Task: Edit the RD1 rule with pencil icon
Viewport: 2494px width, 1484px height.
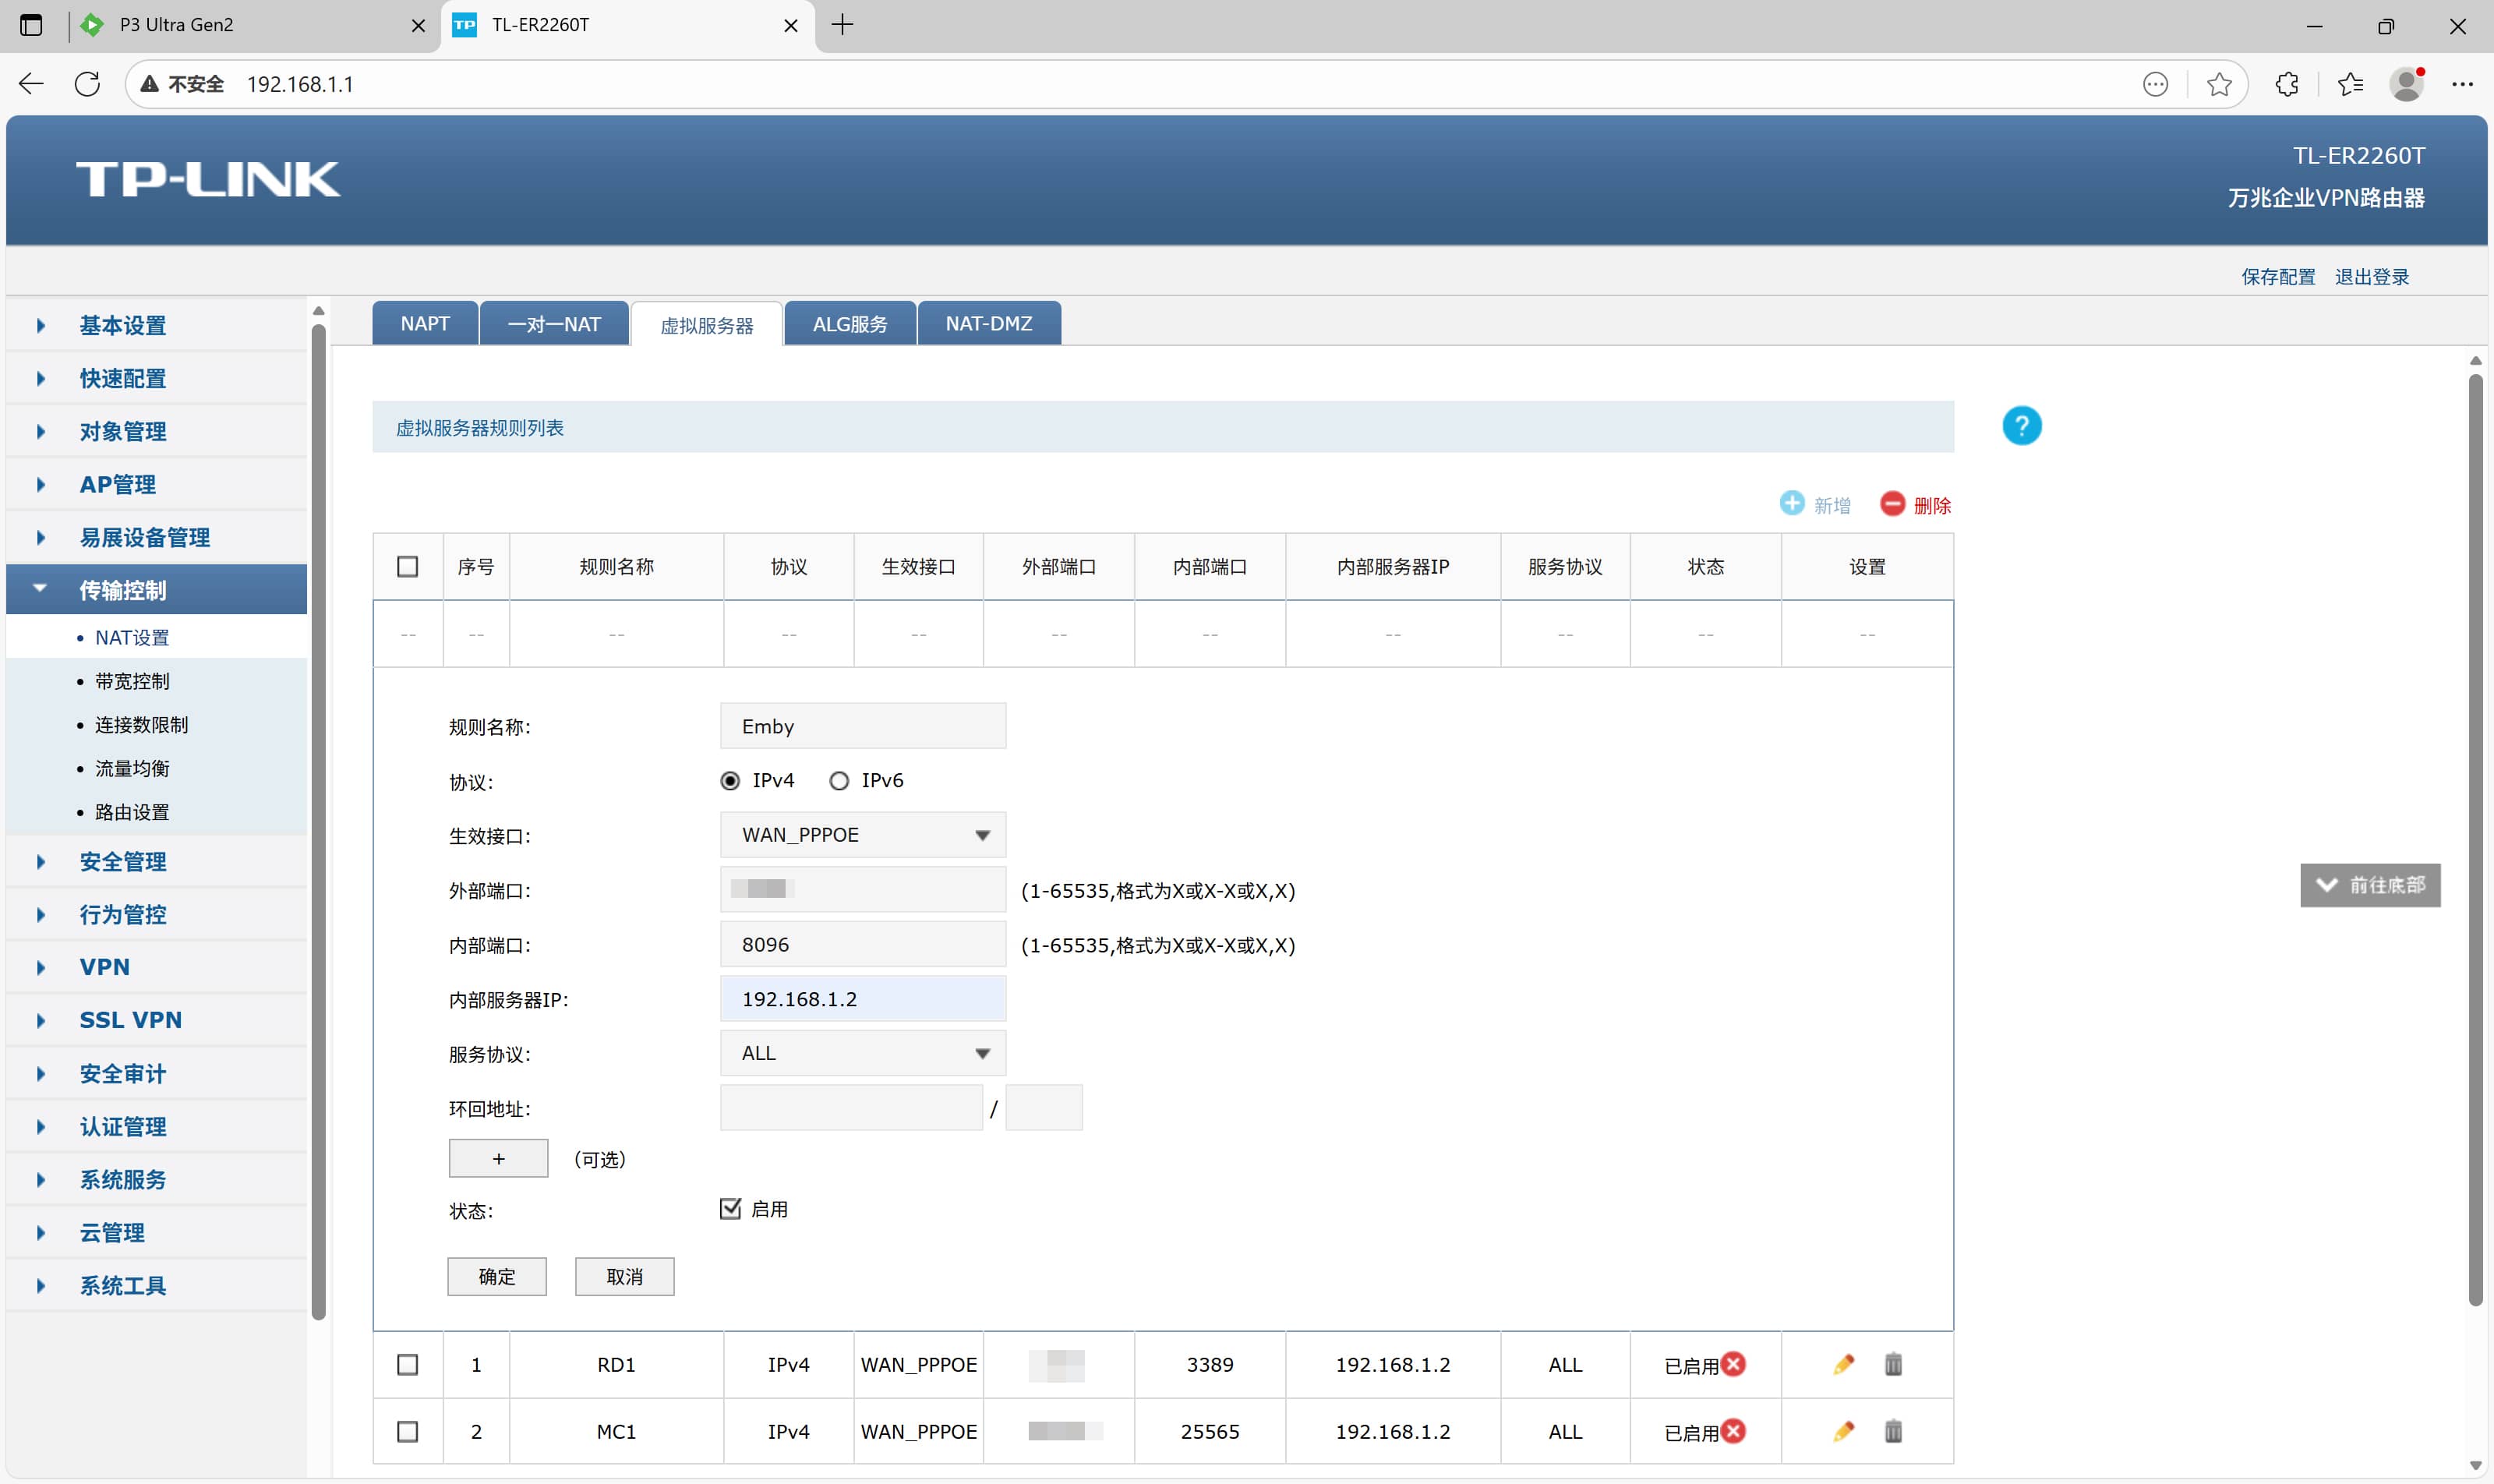Action: pyautogui.click(x=1843, y=1364)
